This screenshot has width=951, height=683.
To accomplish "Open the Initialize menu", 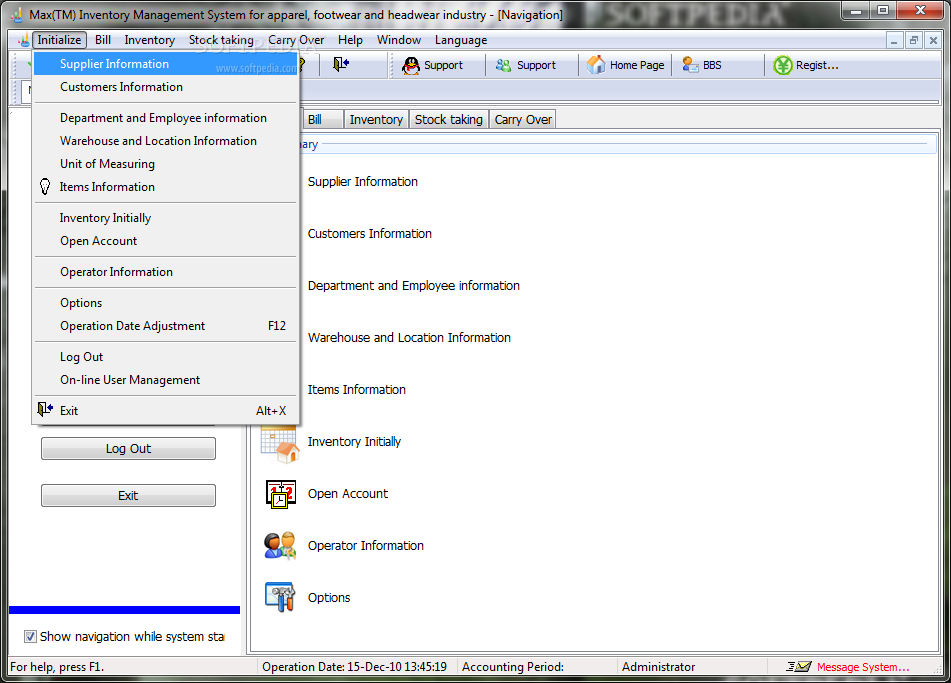I will pos(59,40).
